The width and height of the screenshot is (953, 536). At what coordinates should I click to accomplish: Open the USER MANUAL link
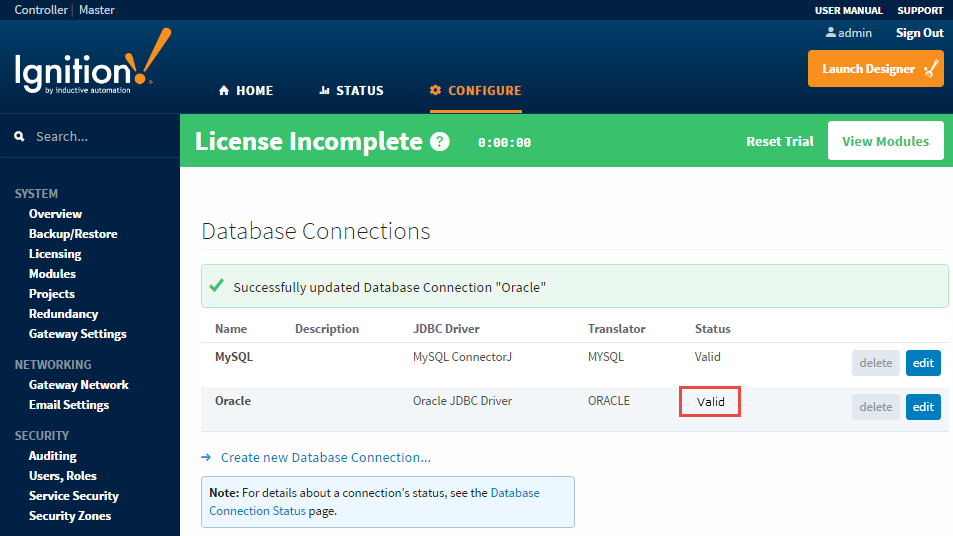pyautogui.click(x=848, y=10)
